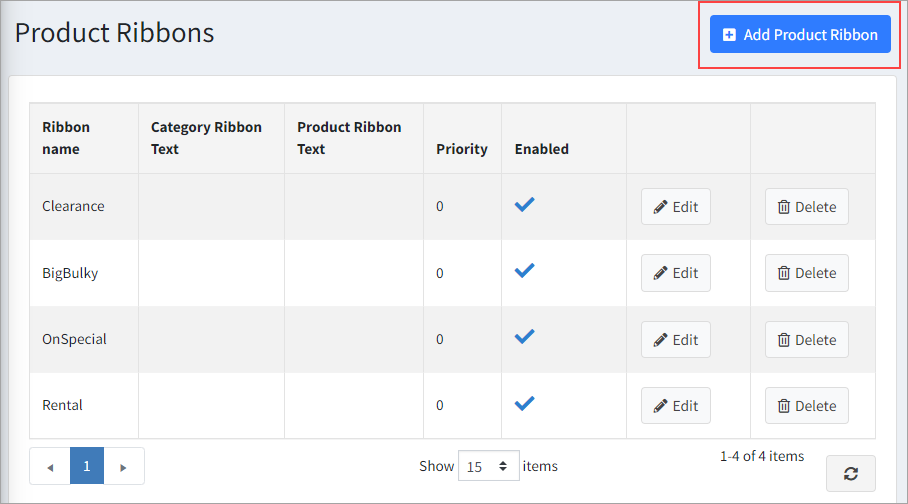Viewport: 908px width, 504px height.
Task: Open the items per page dropdown
Action: (x=489, y=466)
